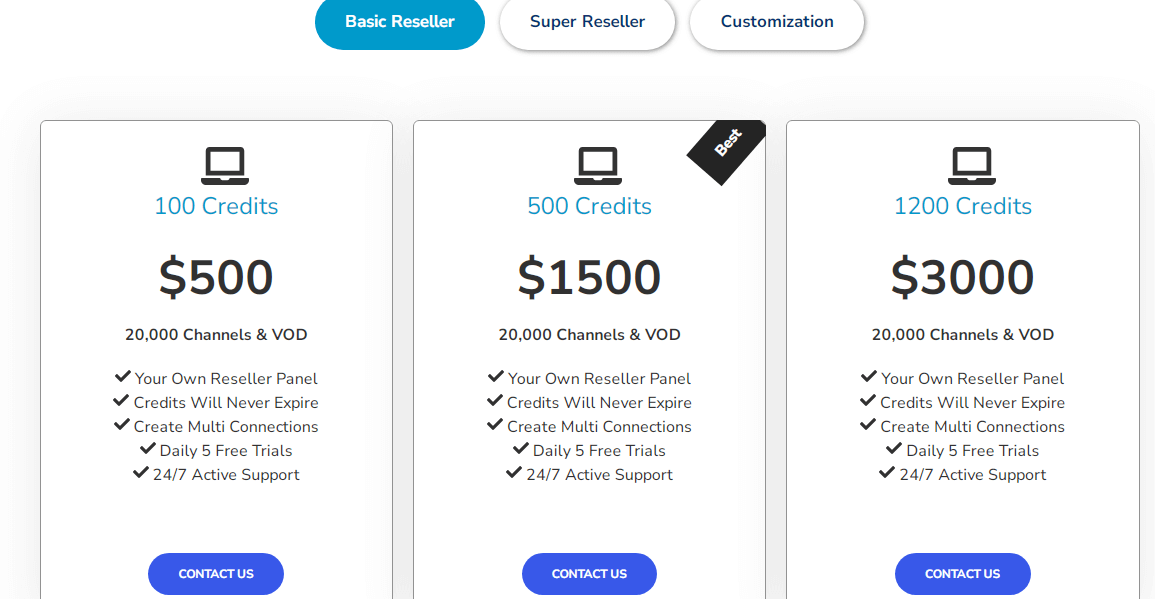
Task: Click the 500 Credits plan title
Action: coord(589,206)
